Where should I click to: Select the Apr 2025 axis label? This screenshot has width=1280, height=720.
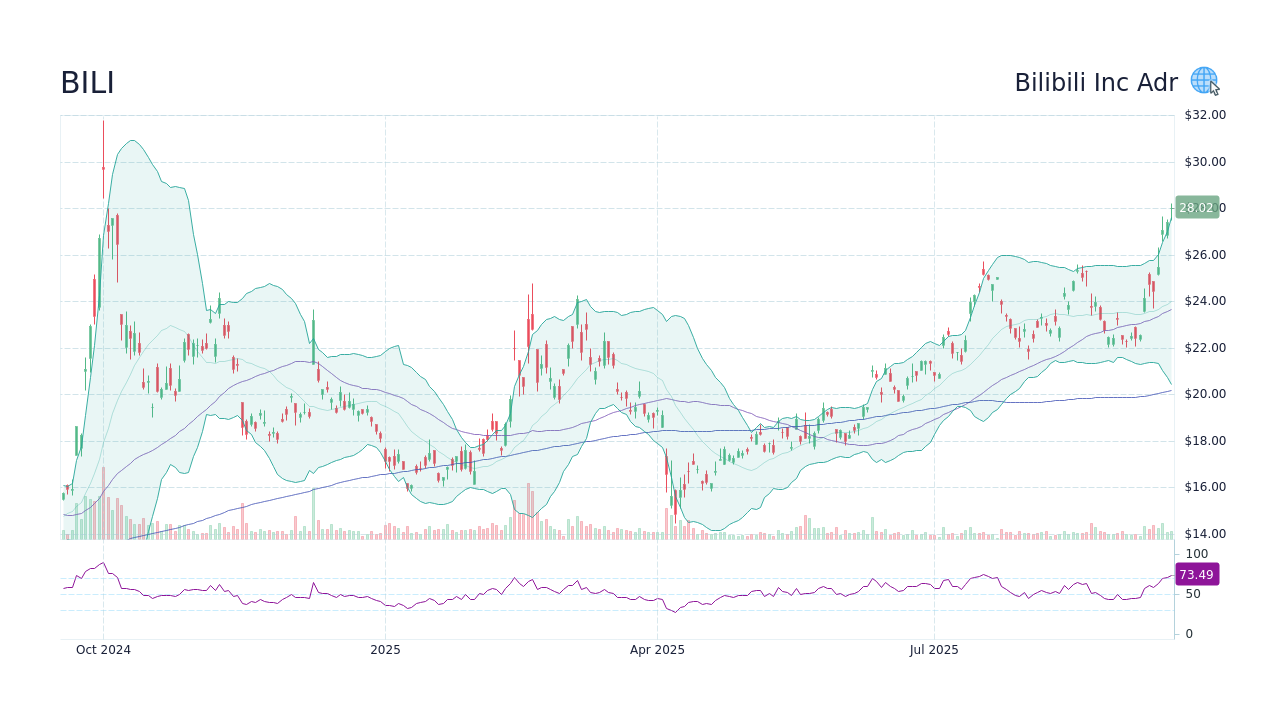point(658,650)
